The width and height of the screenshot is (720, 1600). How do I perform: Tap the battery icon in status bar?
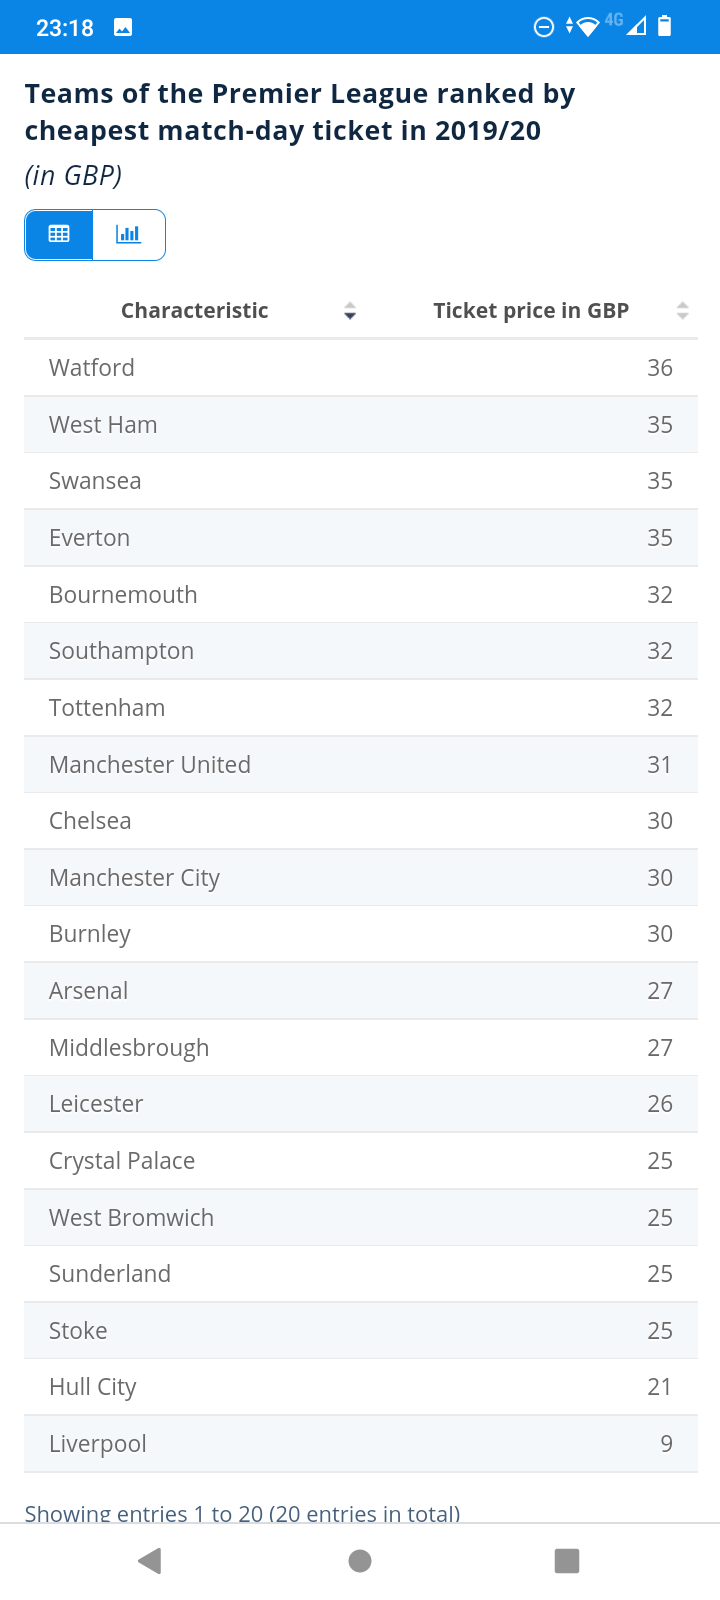(x=665, y=27)
